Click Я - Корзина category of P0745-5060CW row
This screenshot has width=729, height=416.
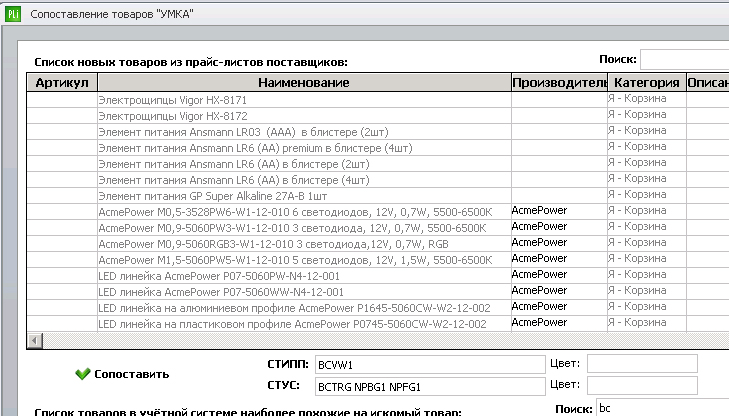click(x=647, y=323)
